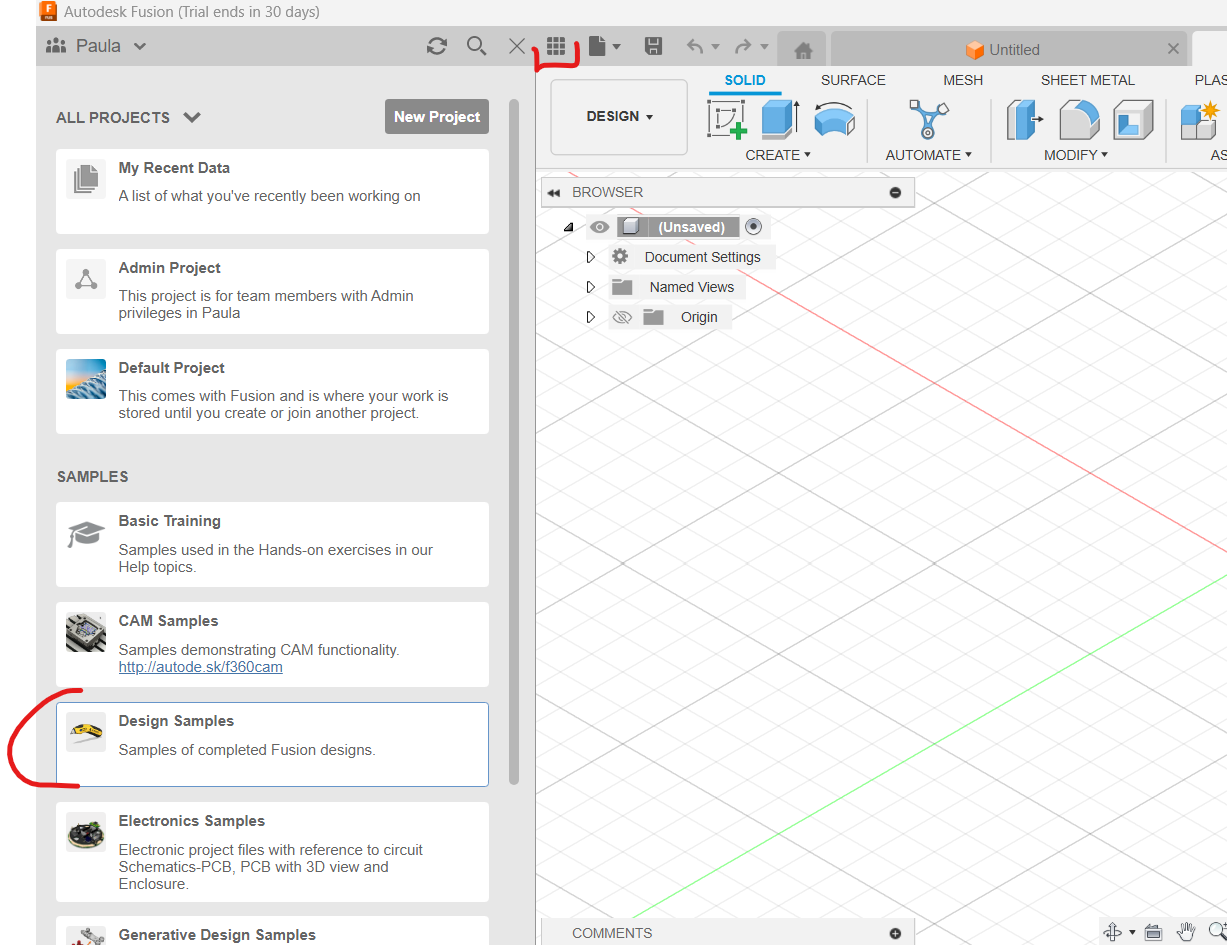Screen dimensions: 1227x945
Task: Refresh the data panel
Action: pyautogui.click(x=436, y=46)
